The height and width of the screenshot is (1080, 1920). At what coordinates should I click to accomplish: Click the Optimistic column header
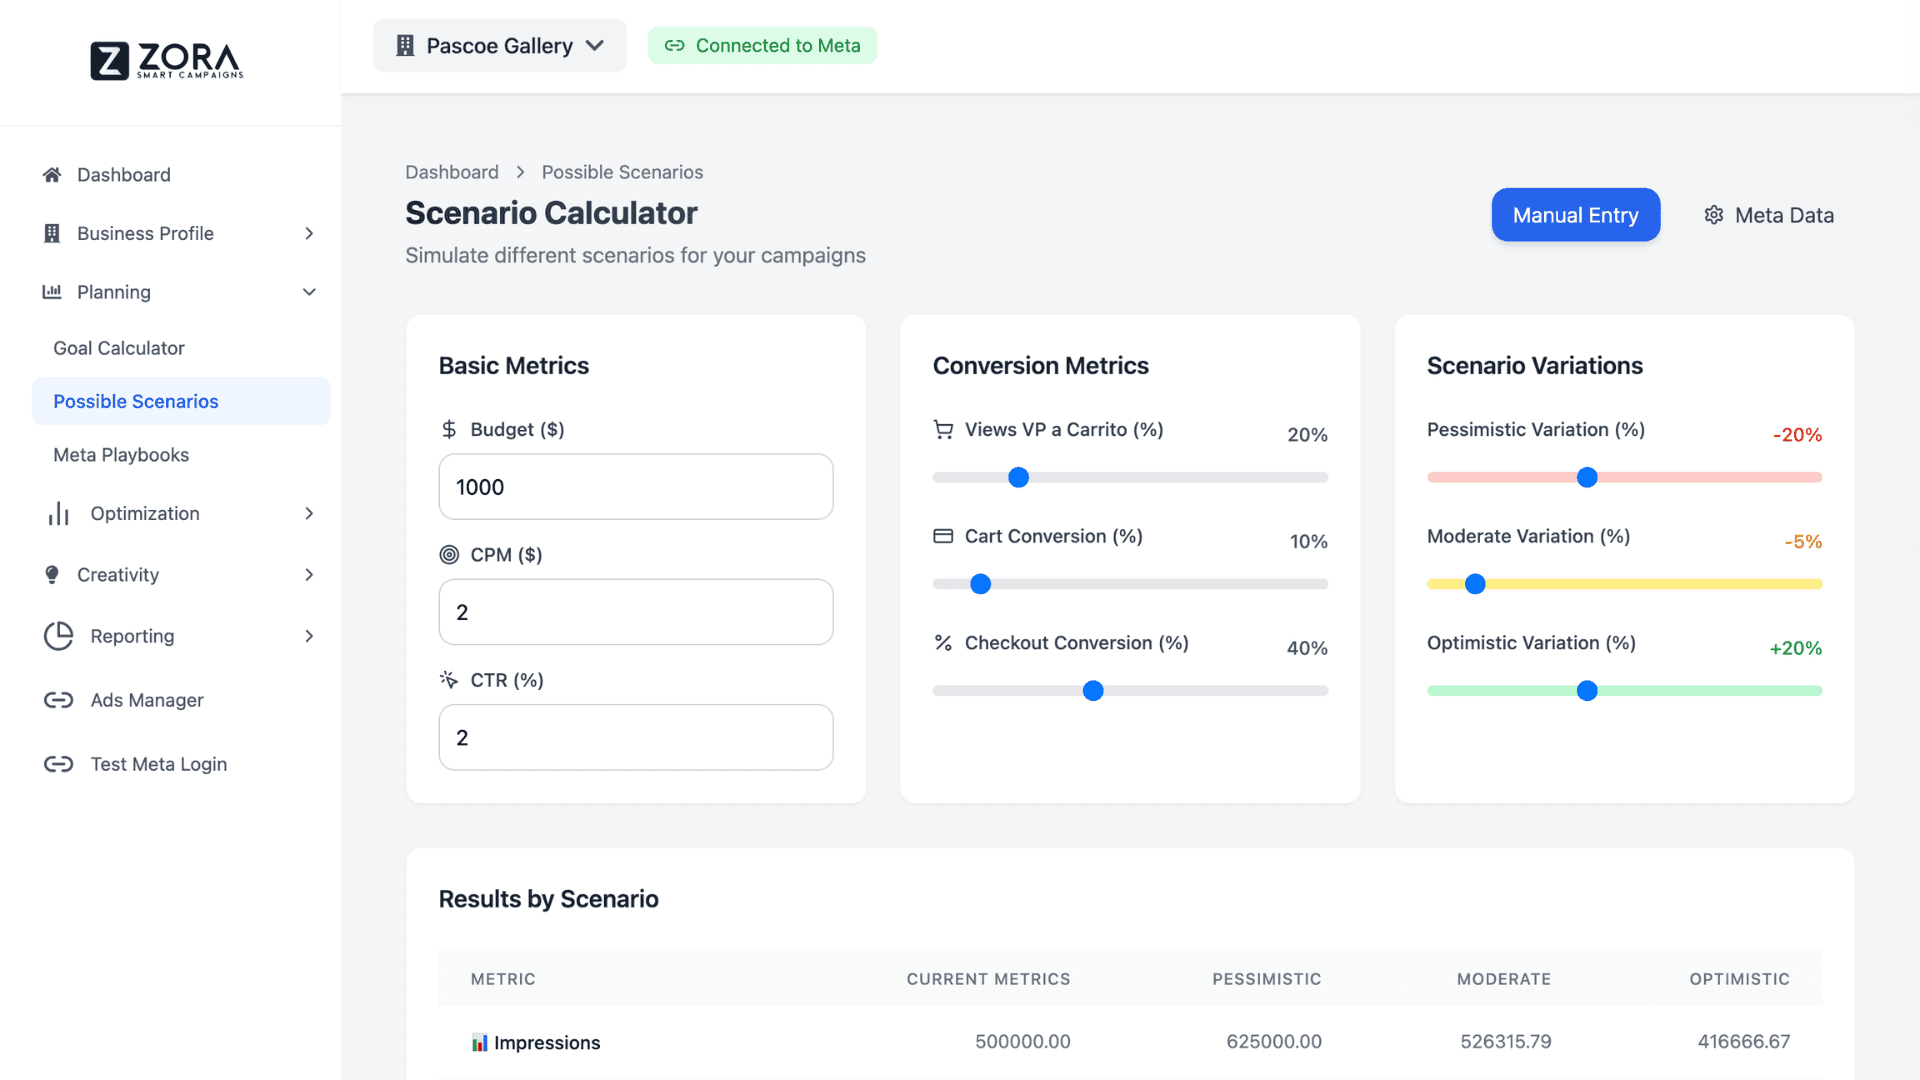[x=1739, y=979]
